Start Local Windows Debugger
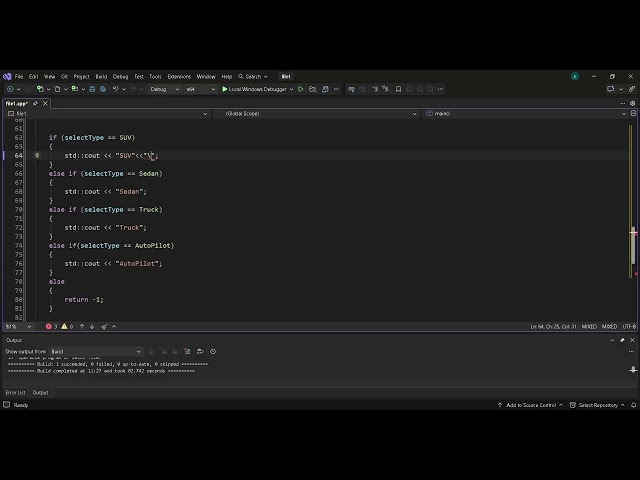Image resolution: width=640 pixels, height=480 pixels. pyautogui.click(x=254, y=89)
